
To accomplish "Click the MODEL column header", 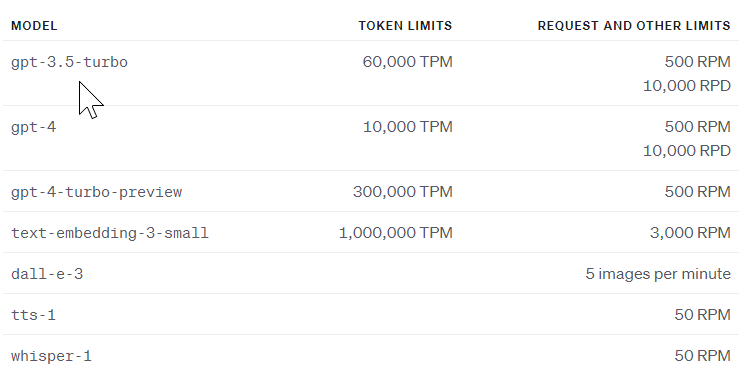I will [34, 25].
